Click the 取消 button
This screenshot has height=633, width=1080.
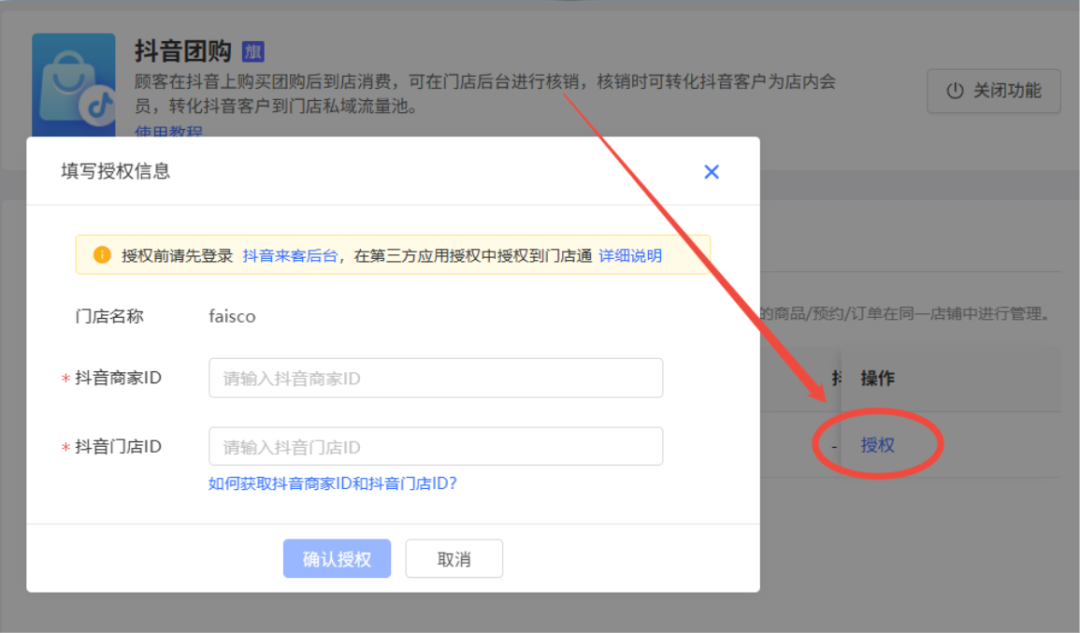pos(454,559)
